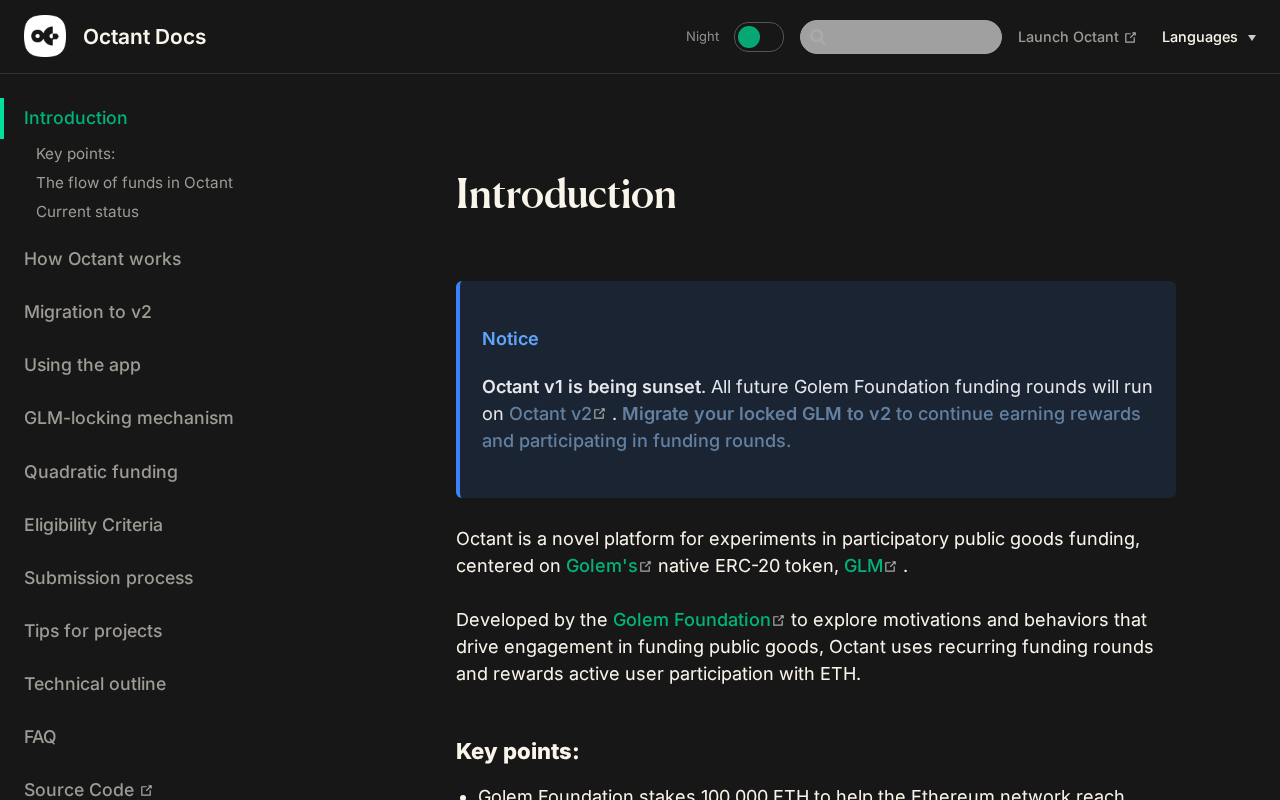This screenshot has width=1280, height=800.
Task: Click the Octant logo icon
Action: click(45, 36)
